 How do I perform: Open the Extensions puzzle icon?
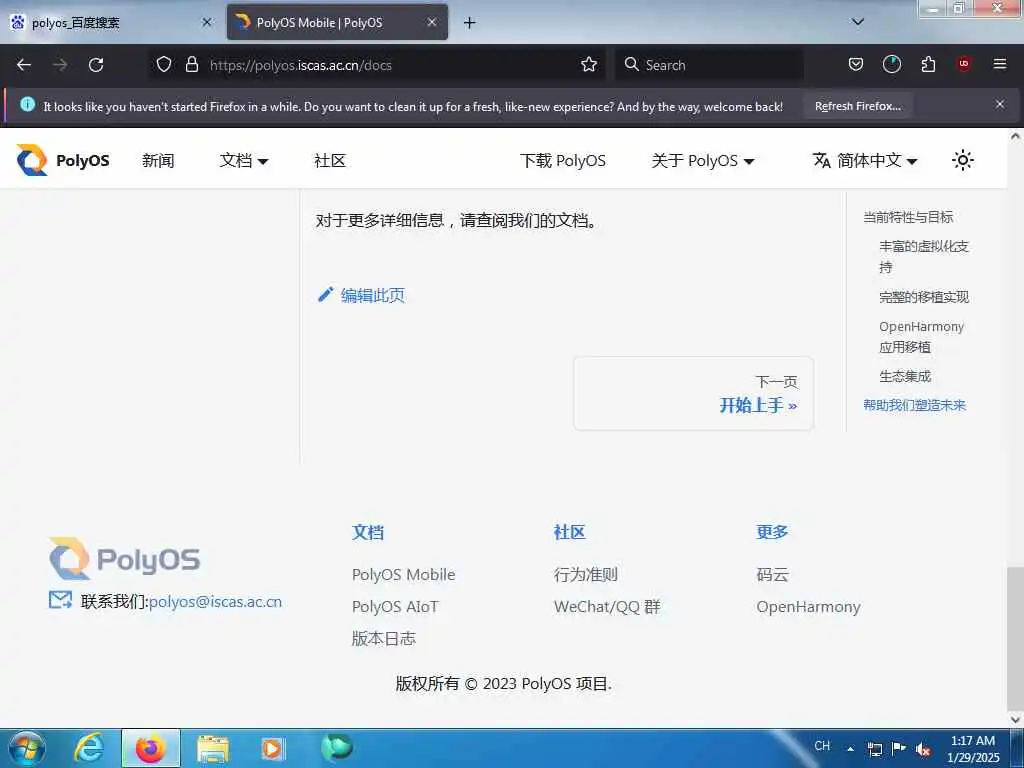click(928, 64)
